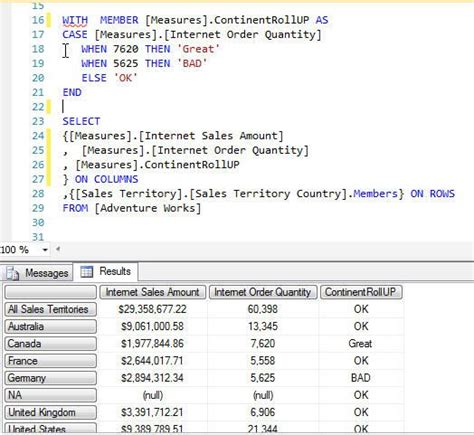Click the OK cell in France row
Viewport: 474px width, 435px height.
point(361,361)
